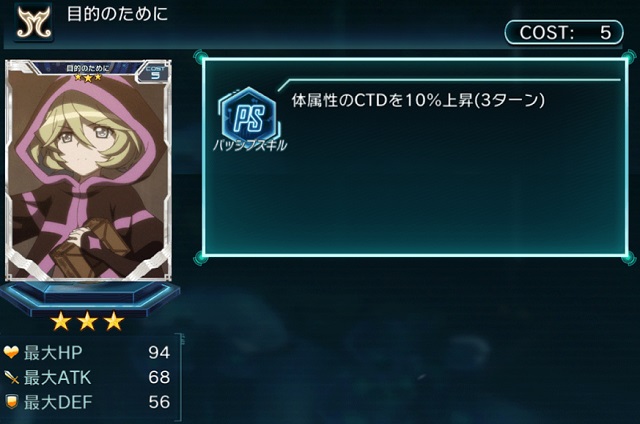Click the small stars on card banner
Viewport: 640px width, 424px height.
[x=88, y=77]
